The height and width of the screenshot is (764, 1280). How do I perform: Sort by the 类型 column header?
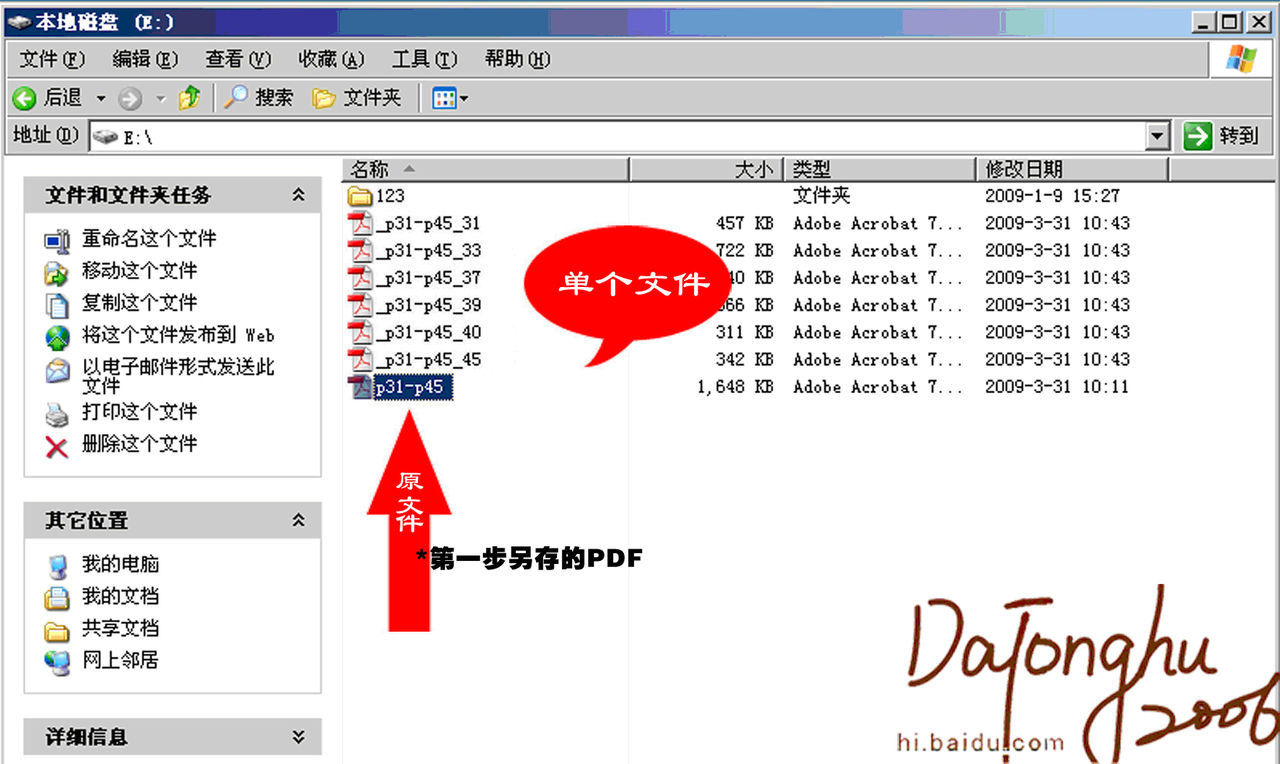[878, 170]
